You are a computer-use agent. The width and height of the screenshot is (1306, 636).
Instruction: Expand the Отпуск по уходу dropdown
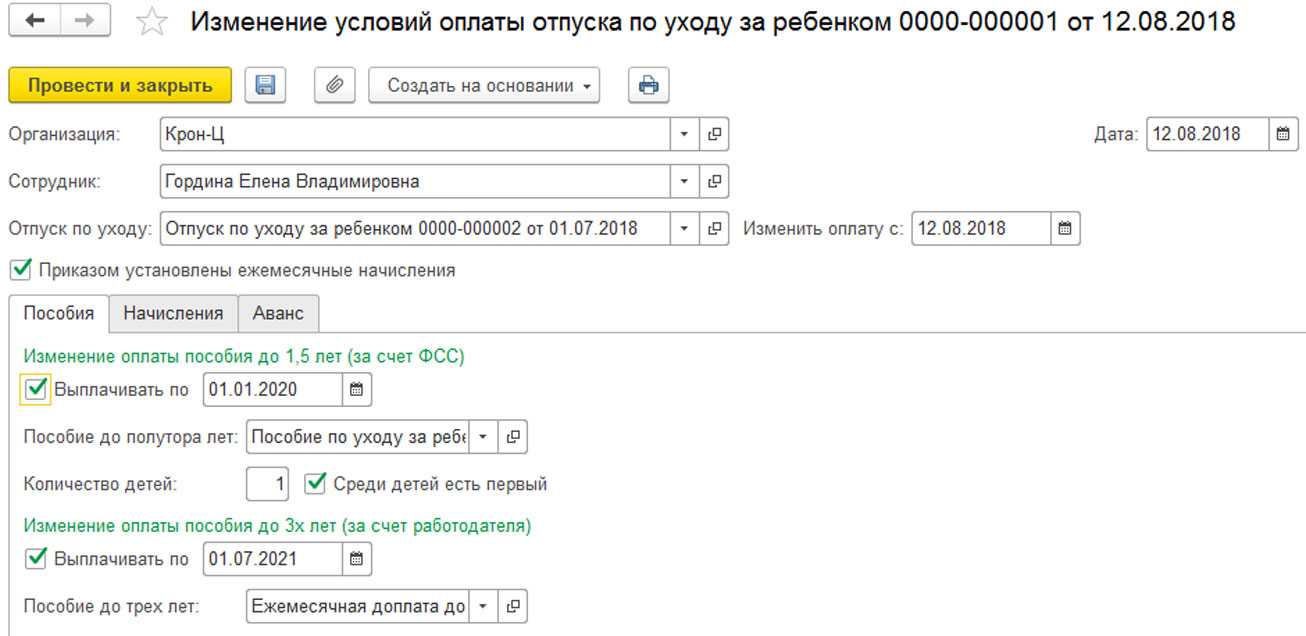coord(685,229)
